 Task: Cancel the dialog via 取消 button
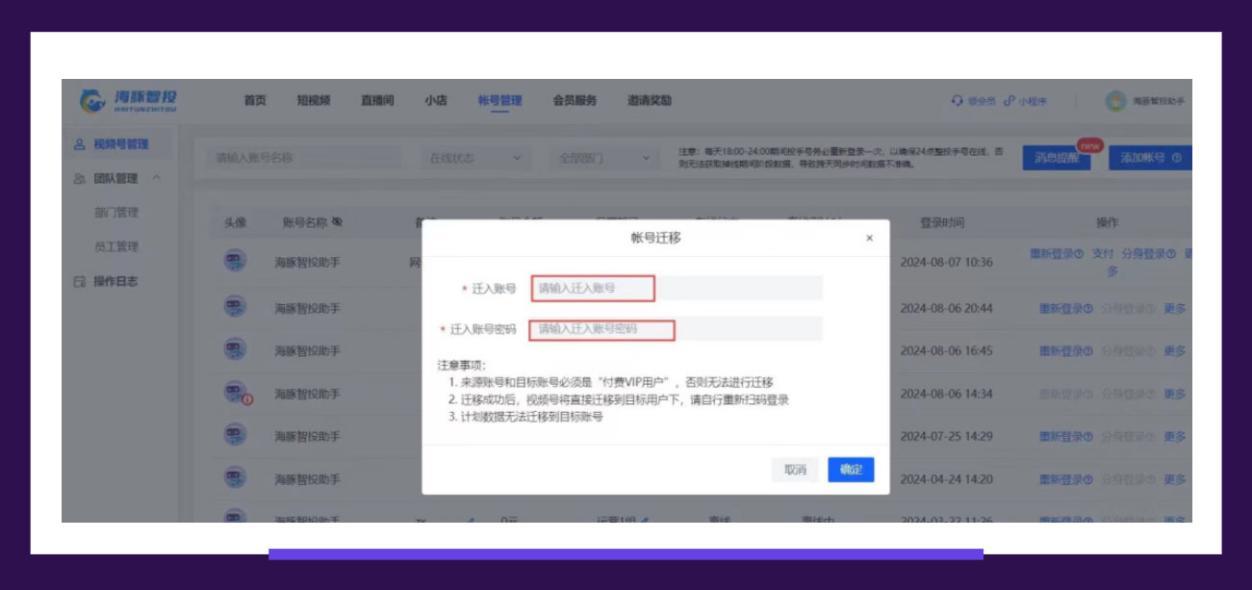(796, 470)
